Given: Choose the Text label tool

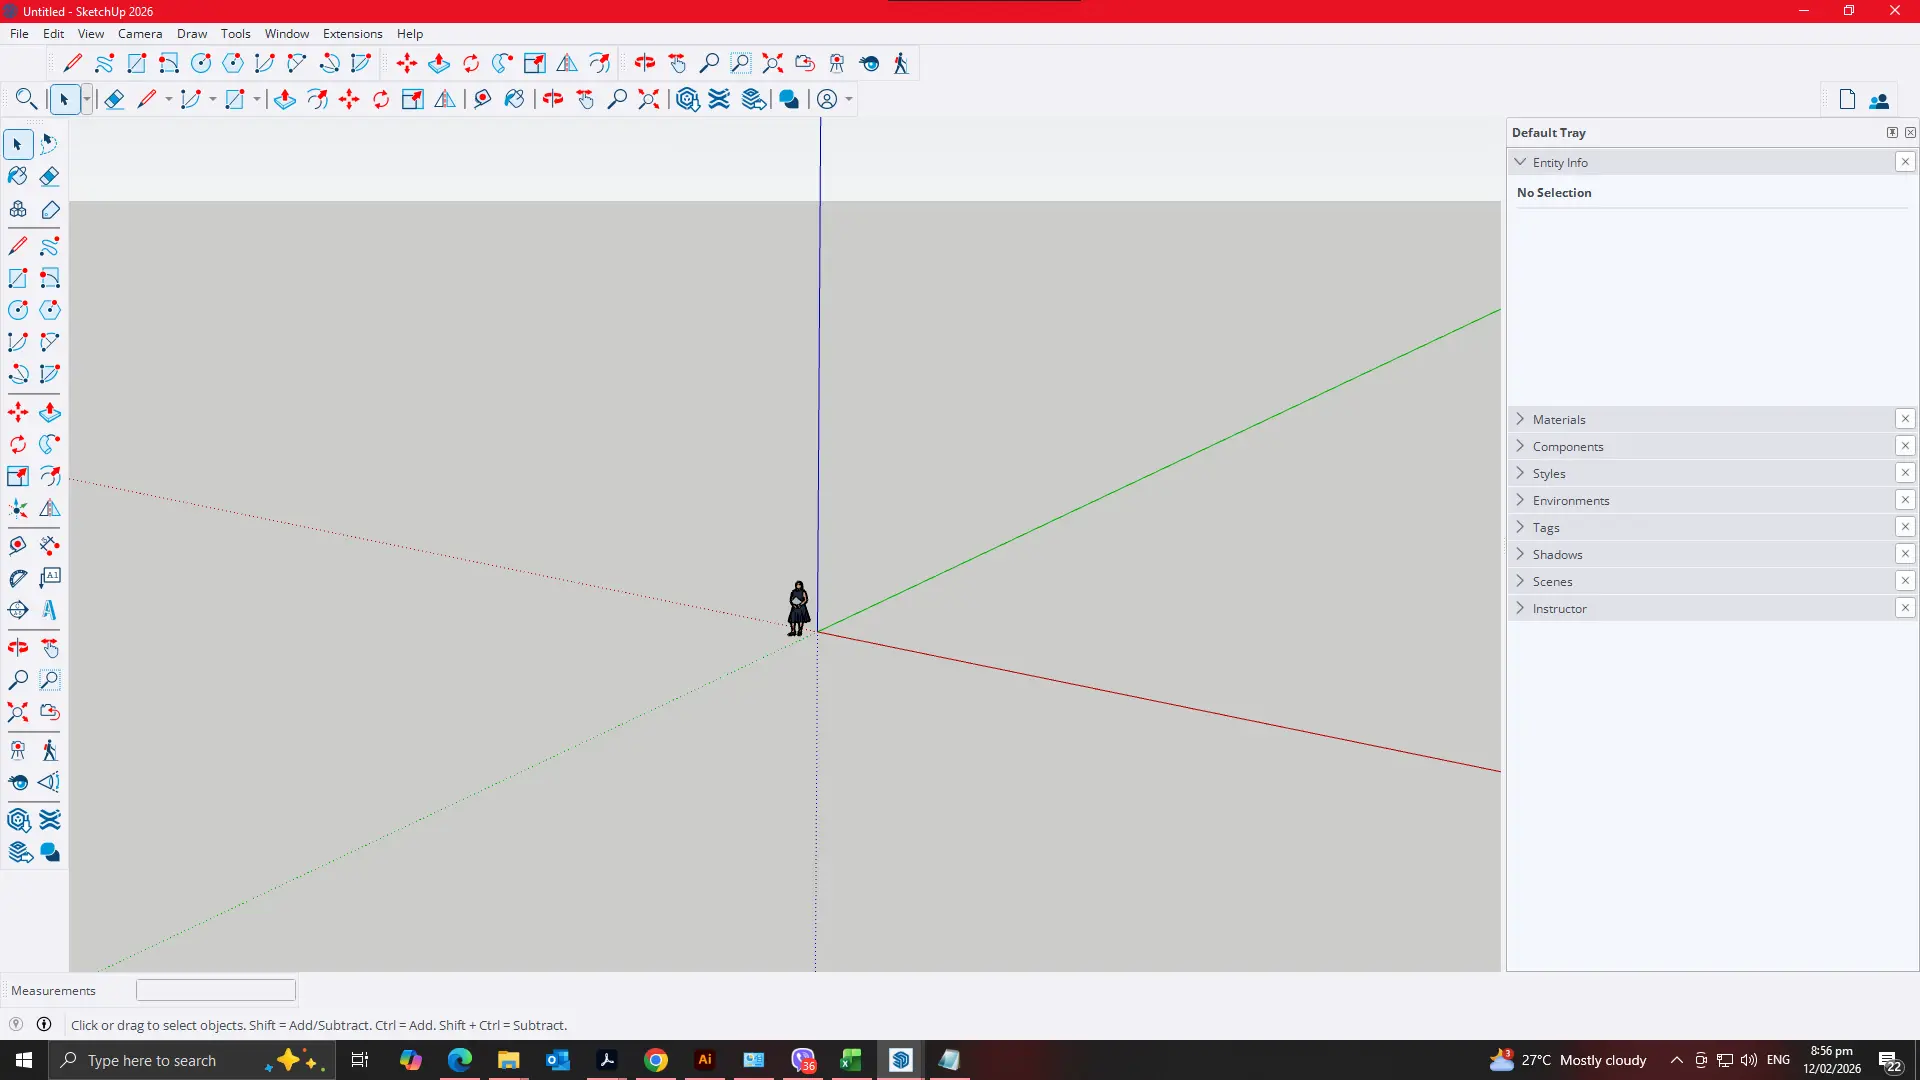Looking at the screenshot, I should pos(50,578).
